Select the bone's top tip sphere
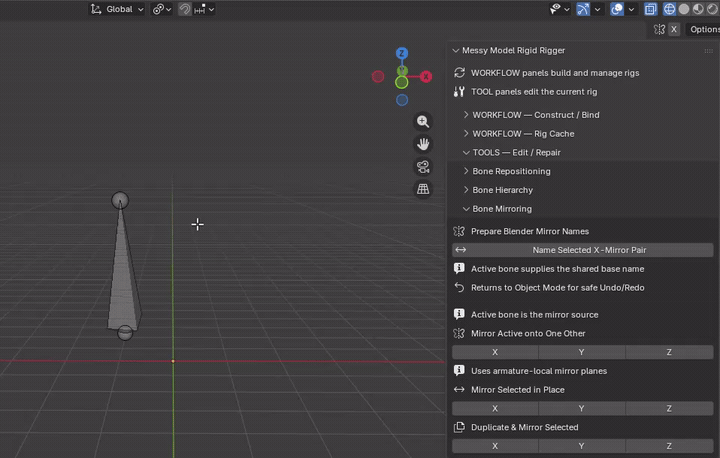720x458 pixels. coord(120,200)
